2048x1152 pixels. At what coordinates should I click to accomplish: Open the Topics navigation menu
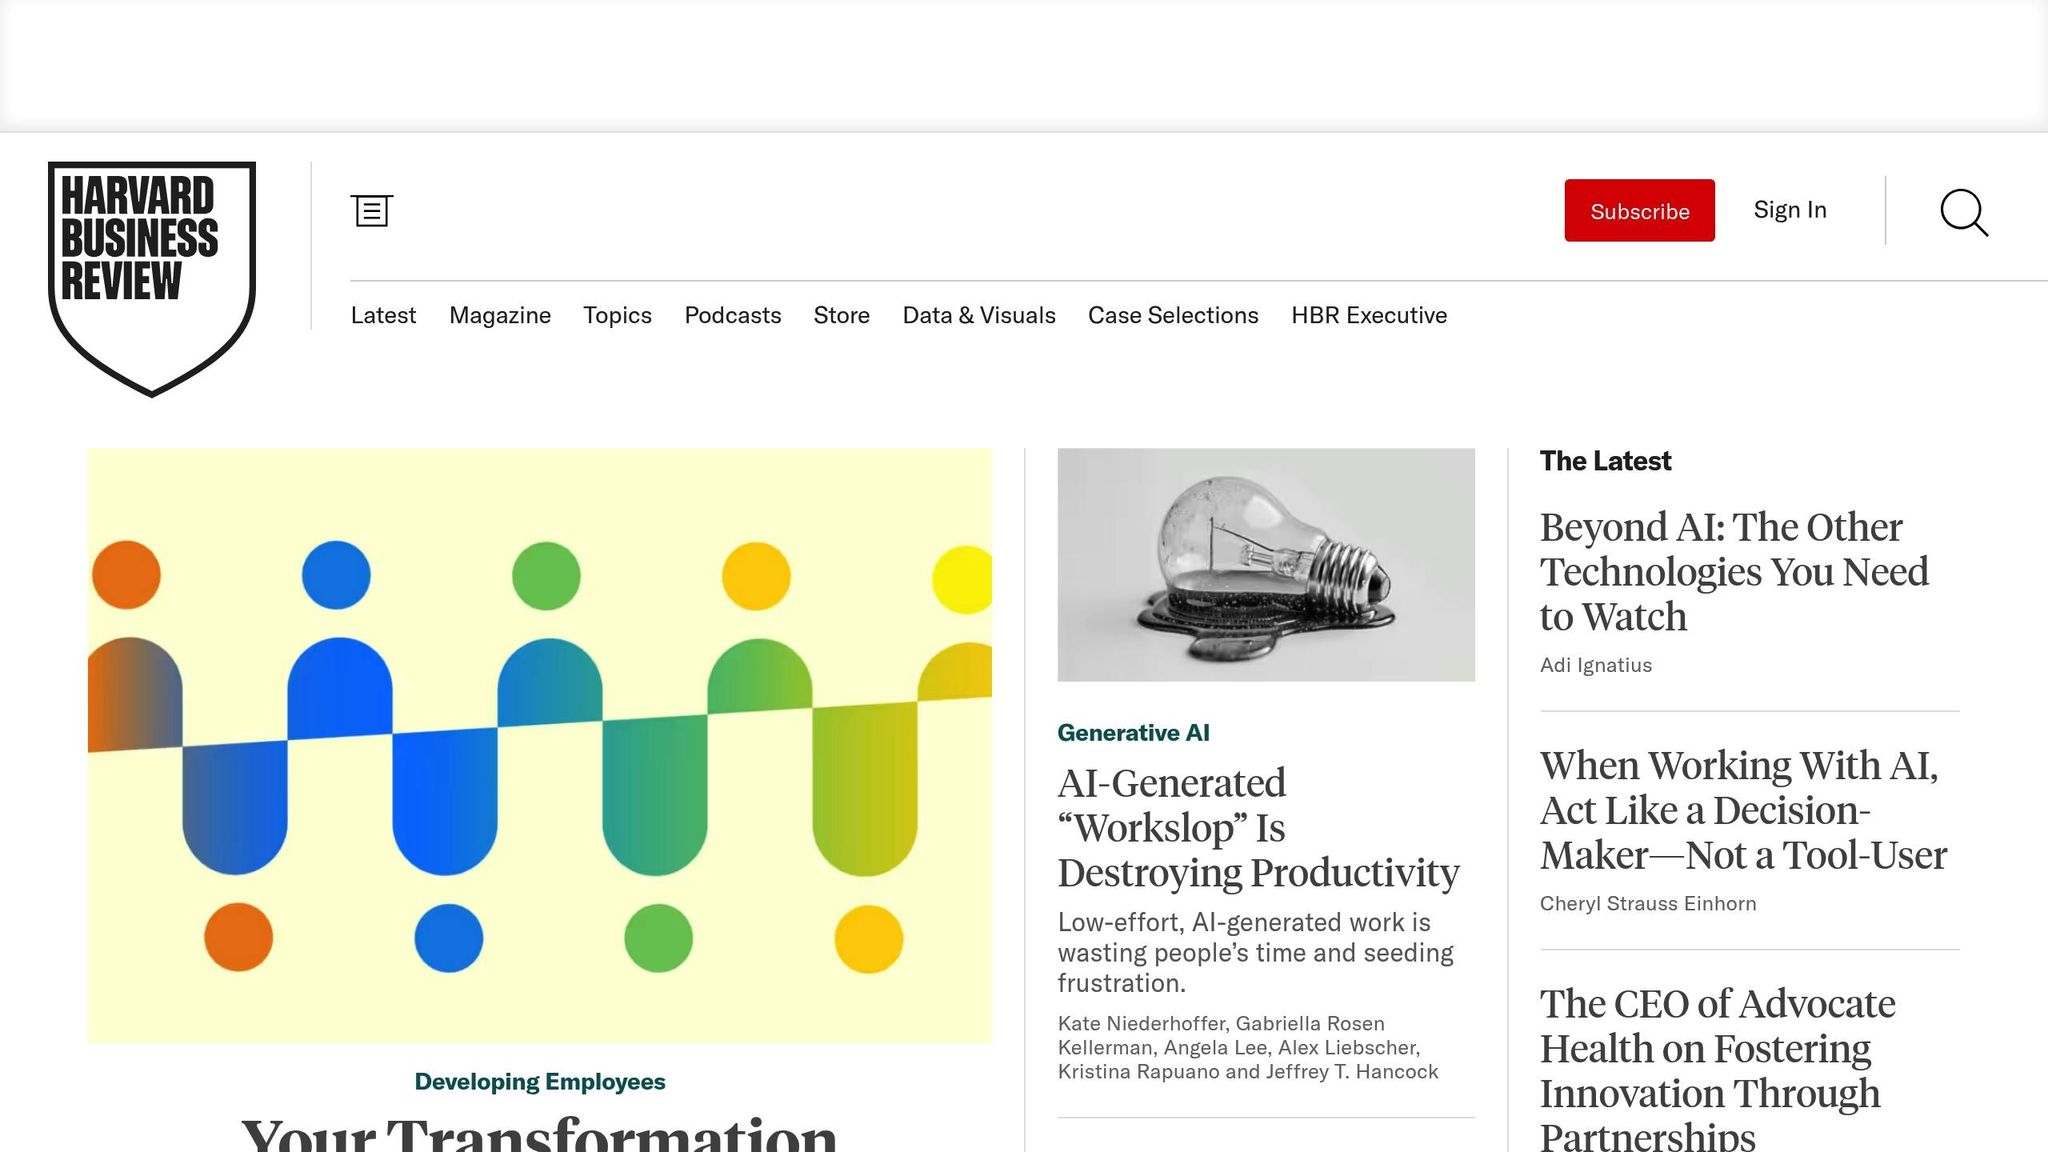[617, 315]
